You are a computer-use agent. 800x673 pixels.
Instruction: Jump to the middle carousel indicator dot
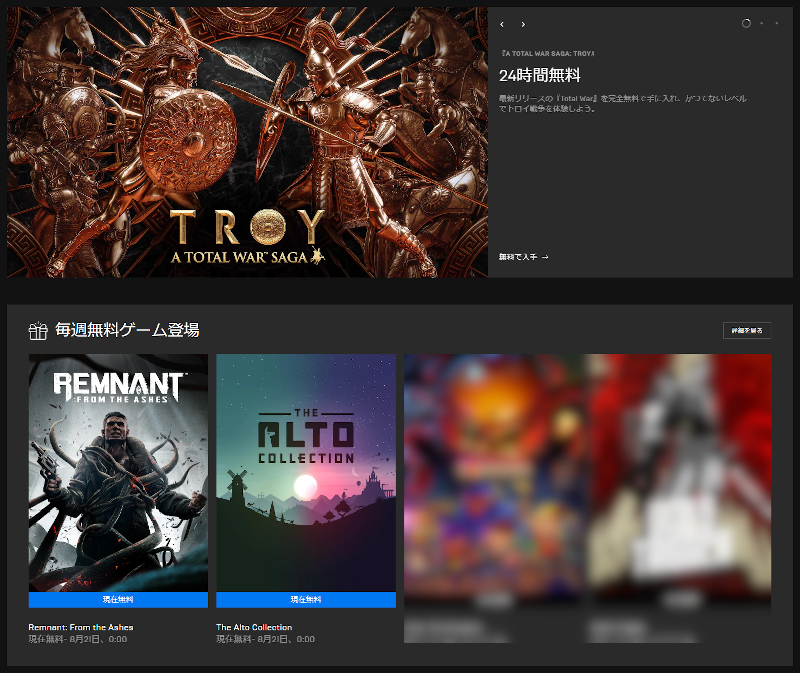pos(762,23)
